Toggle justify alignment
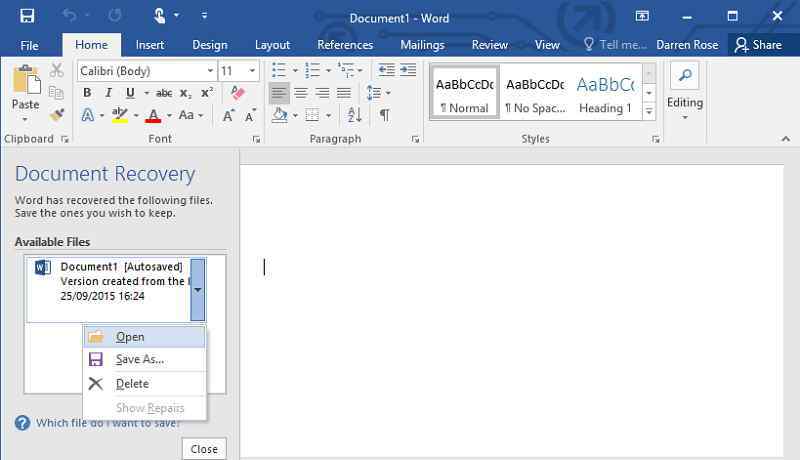This screenshot has height=460, width=800. 344,93
